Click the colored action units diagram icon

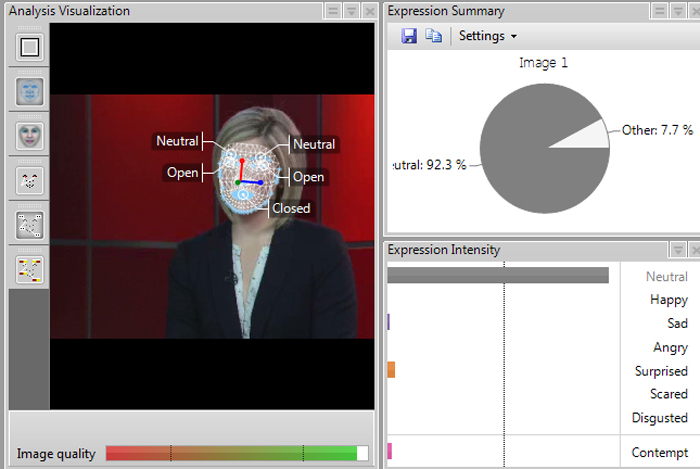[29, 269]
